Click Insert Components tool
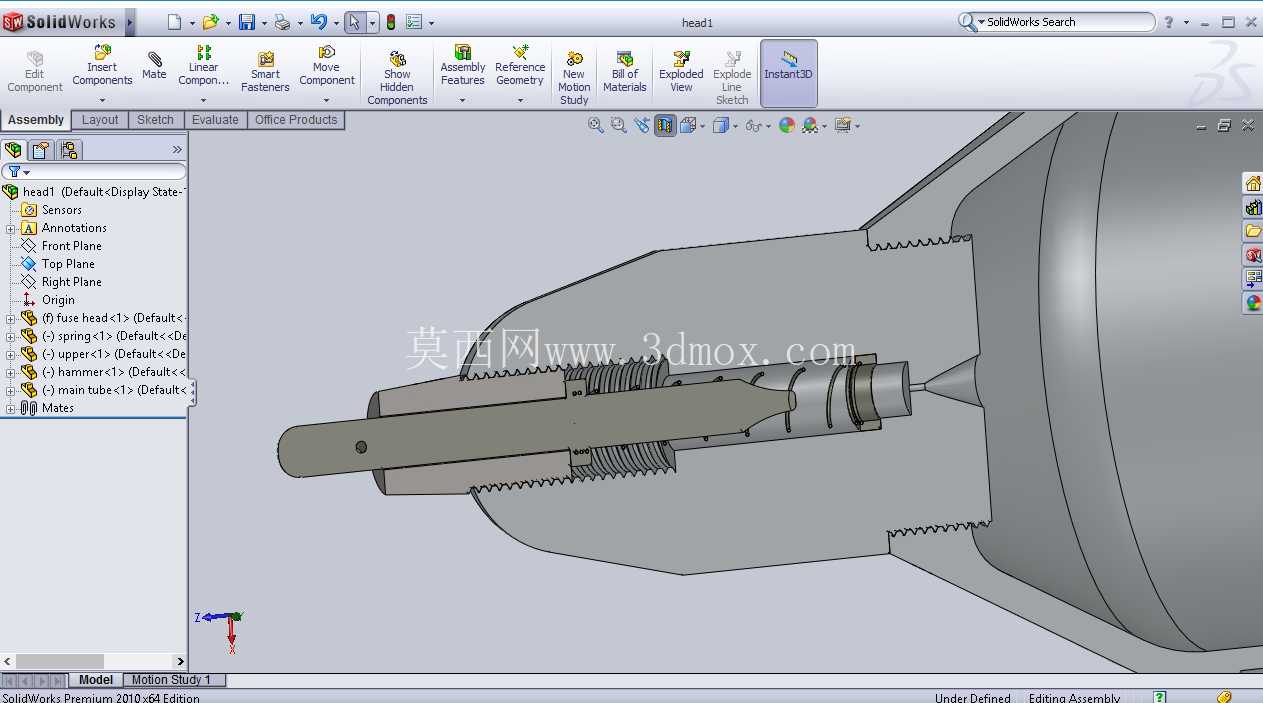Image resolution: width=1263 pixels, height=703 pixels. pyautogui.click(x=102, y=66)
